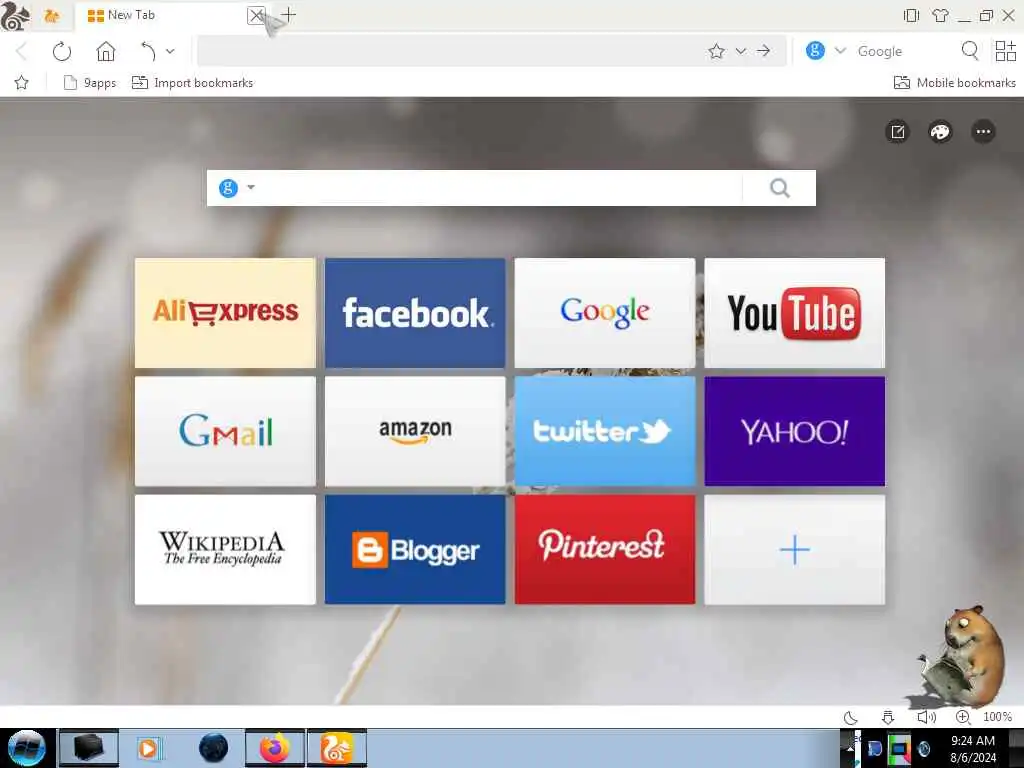Image resolution: width=1024 pixels, height=768 pixels.
Task: Open the orange UC pinned tab
Action: pyautogui.click(x=52, y=16)
